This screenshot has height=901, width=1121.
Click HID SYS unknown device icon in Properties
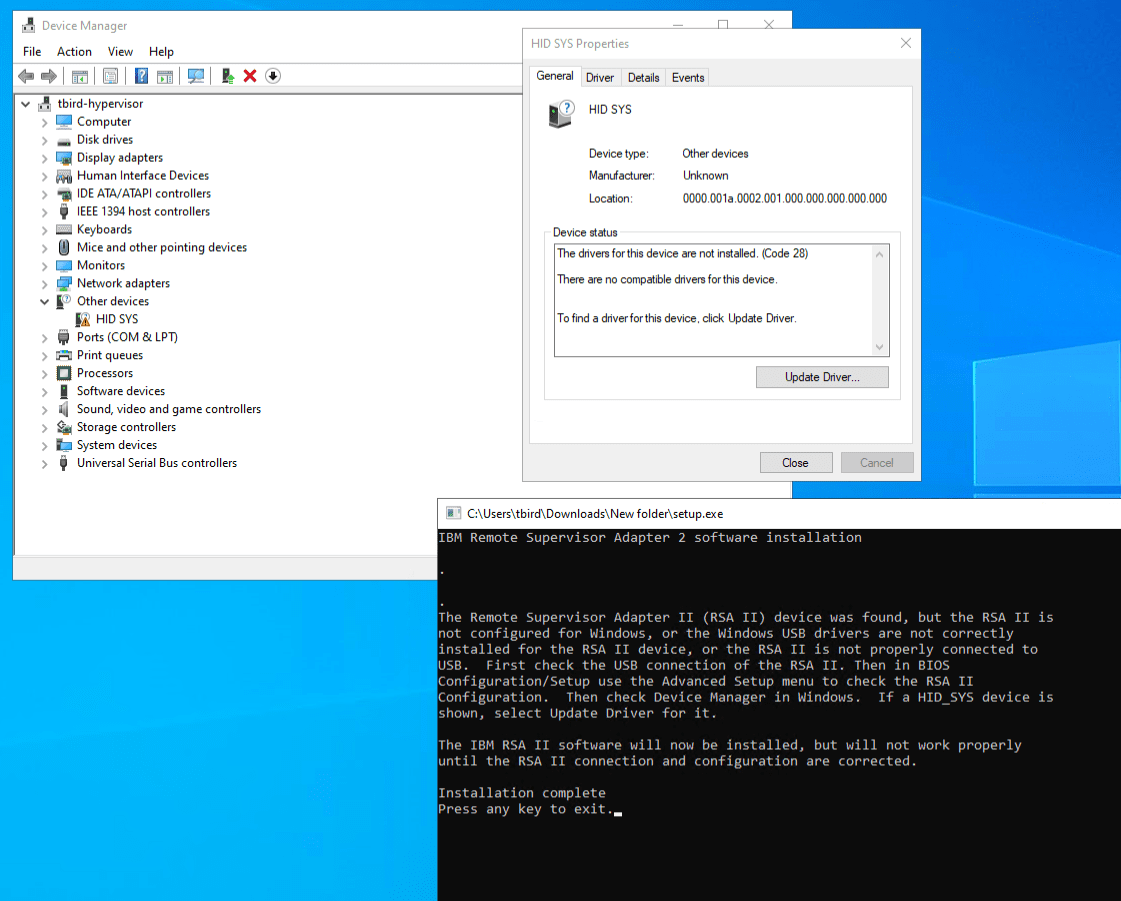tap(562, 114)
